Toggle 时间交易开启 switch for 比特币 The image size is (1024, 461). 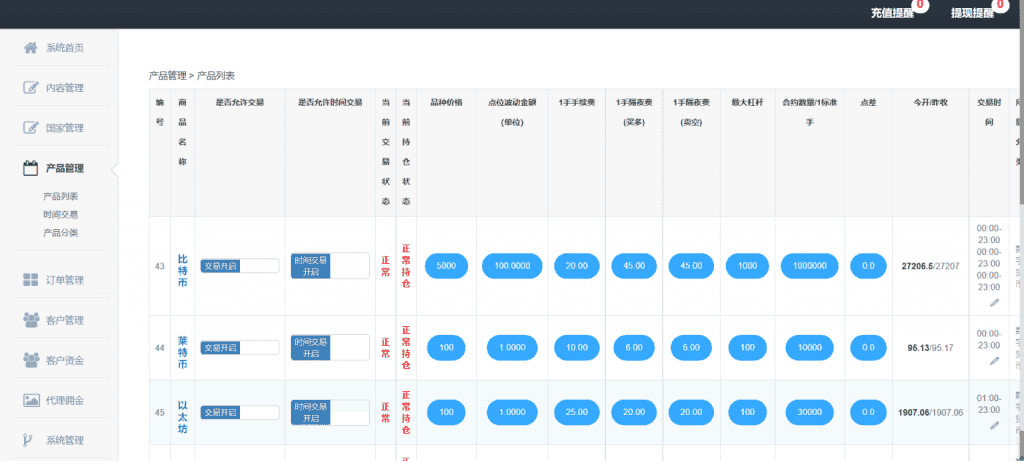pyautogui.click(x=330, y=266)
